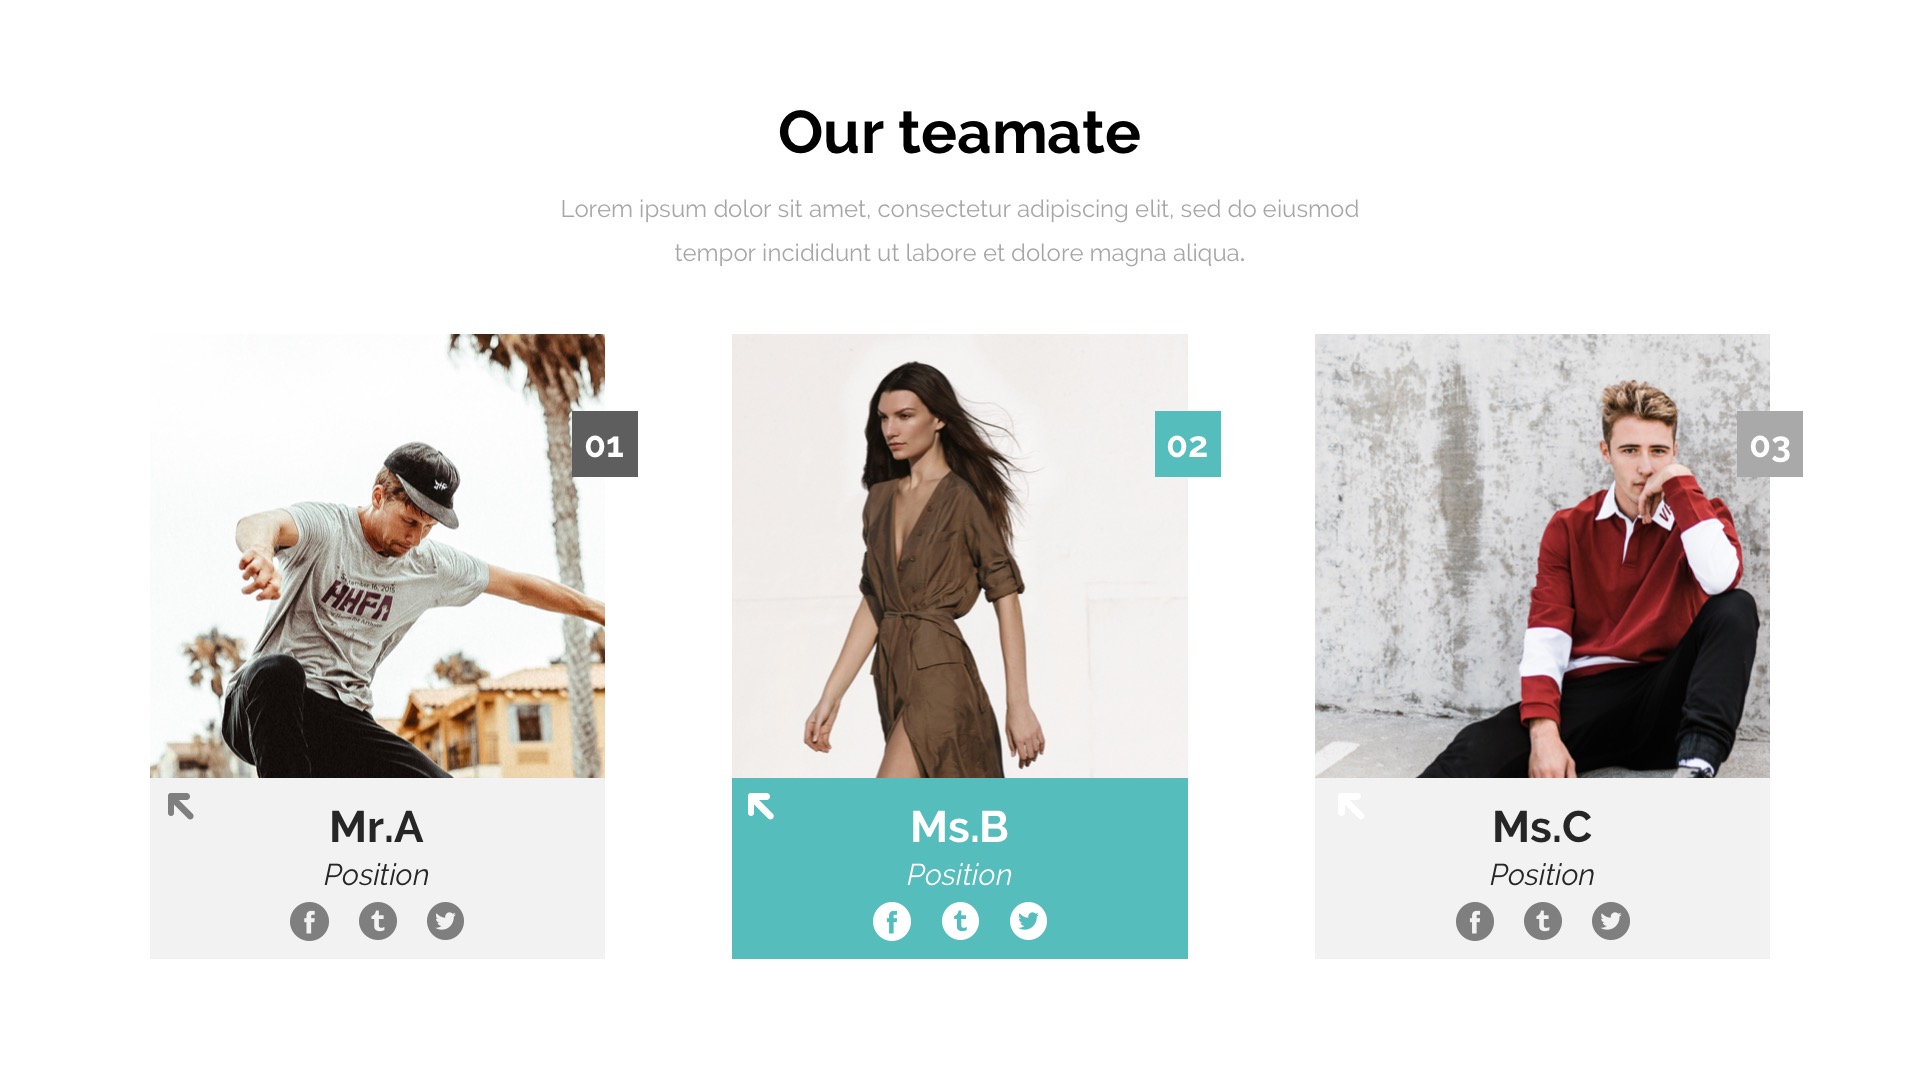
Task: Visit Ms.C's Tumblr icon
Action: click(1543, 921)
